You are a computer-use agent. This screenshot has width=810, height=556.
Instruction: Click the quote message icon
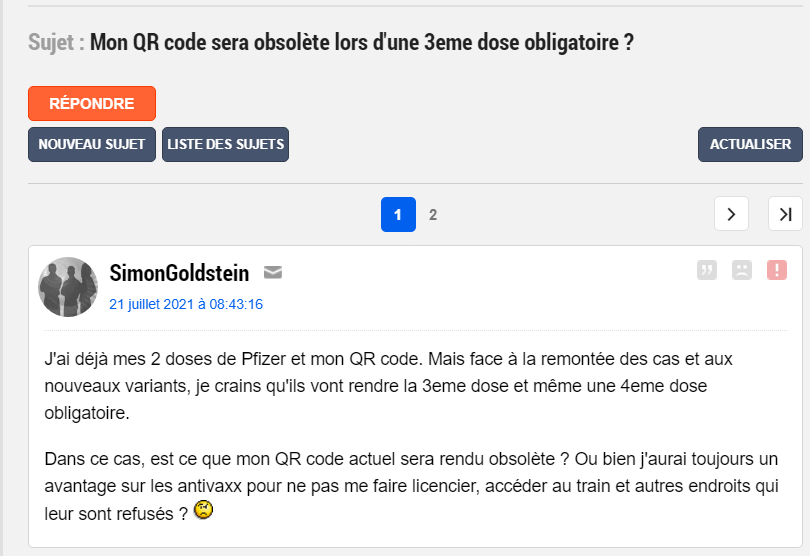click(x=707, y=270)
